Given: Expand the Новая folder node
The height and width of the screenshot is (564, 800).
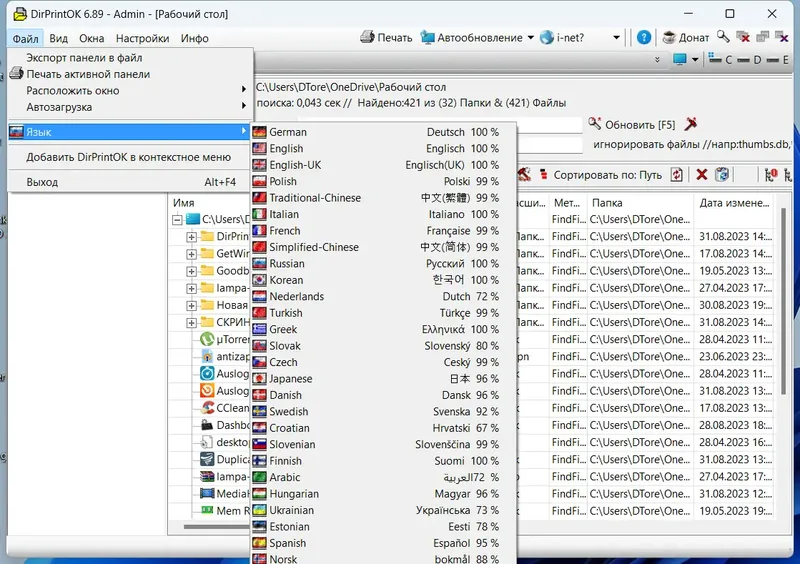Looking at the screenshot, I should pyautogui.click(x=191, y=306).
